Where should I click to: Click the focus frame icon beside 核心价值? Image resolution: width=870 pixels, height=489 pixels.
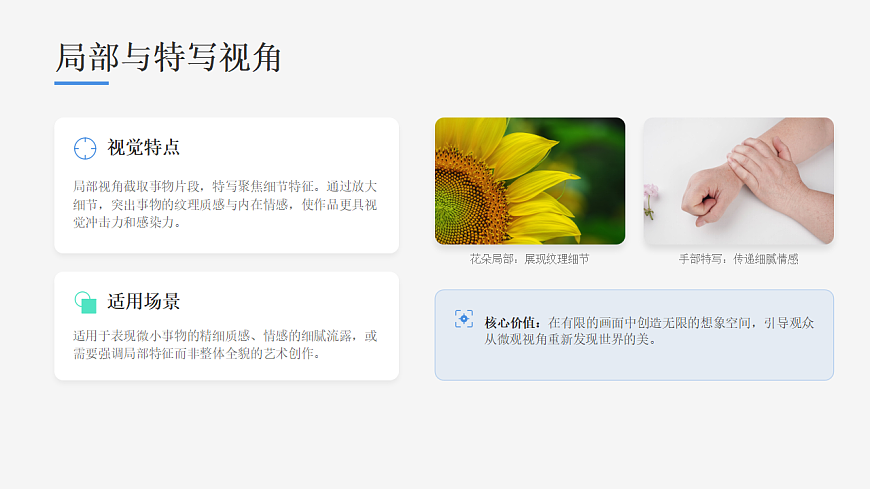pyautogui.click(x=464, y=319)
